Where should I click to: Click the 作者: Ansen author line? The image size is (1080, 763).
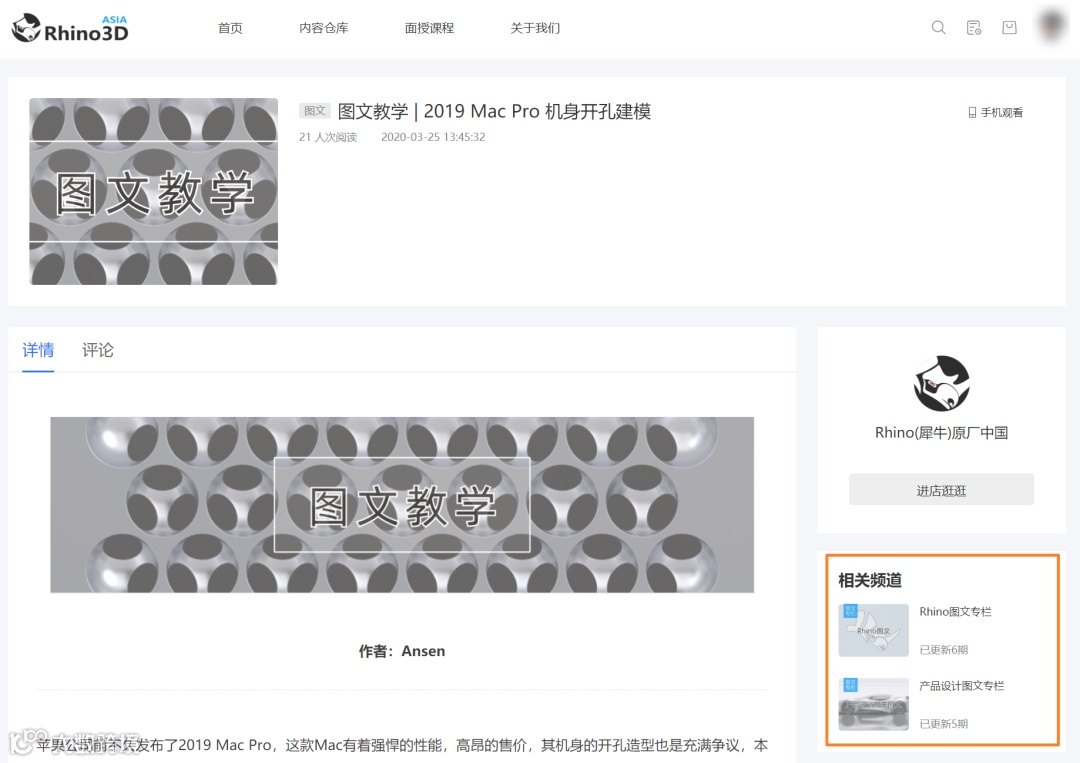click(402, 651)
